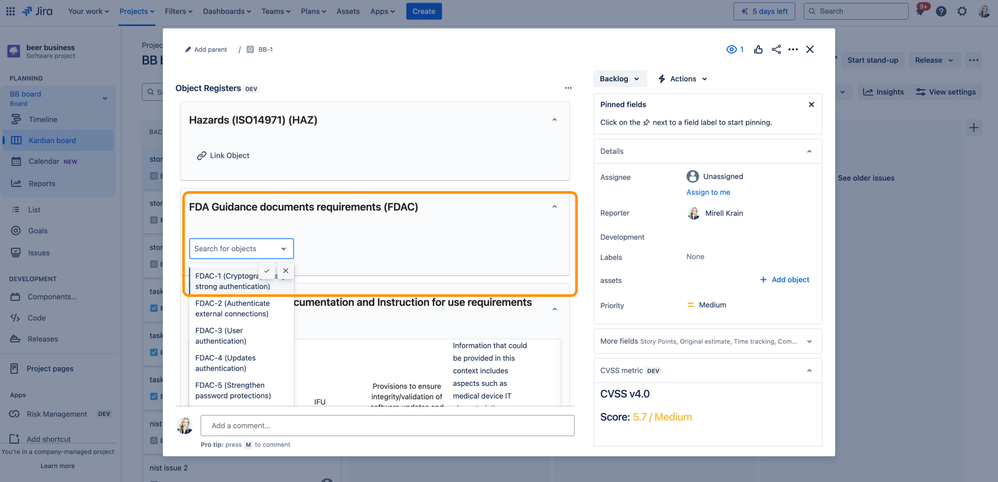Confirm selection with the checkmark button

point(267,271)
